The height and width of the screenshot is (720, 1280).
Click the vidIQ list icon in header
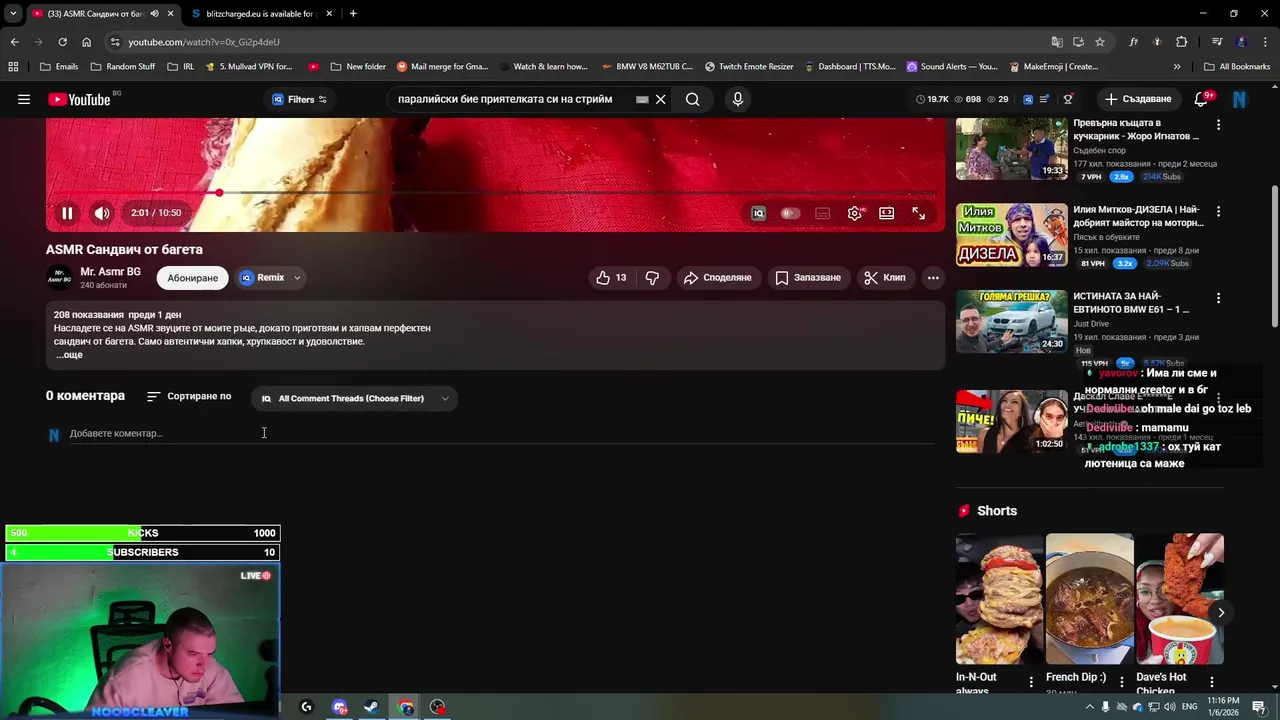pos(1044,99)
